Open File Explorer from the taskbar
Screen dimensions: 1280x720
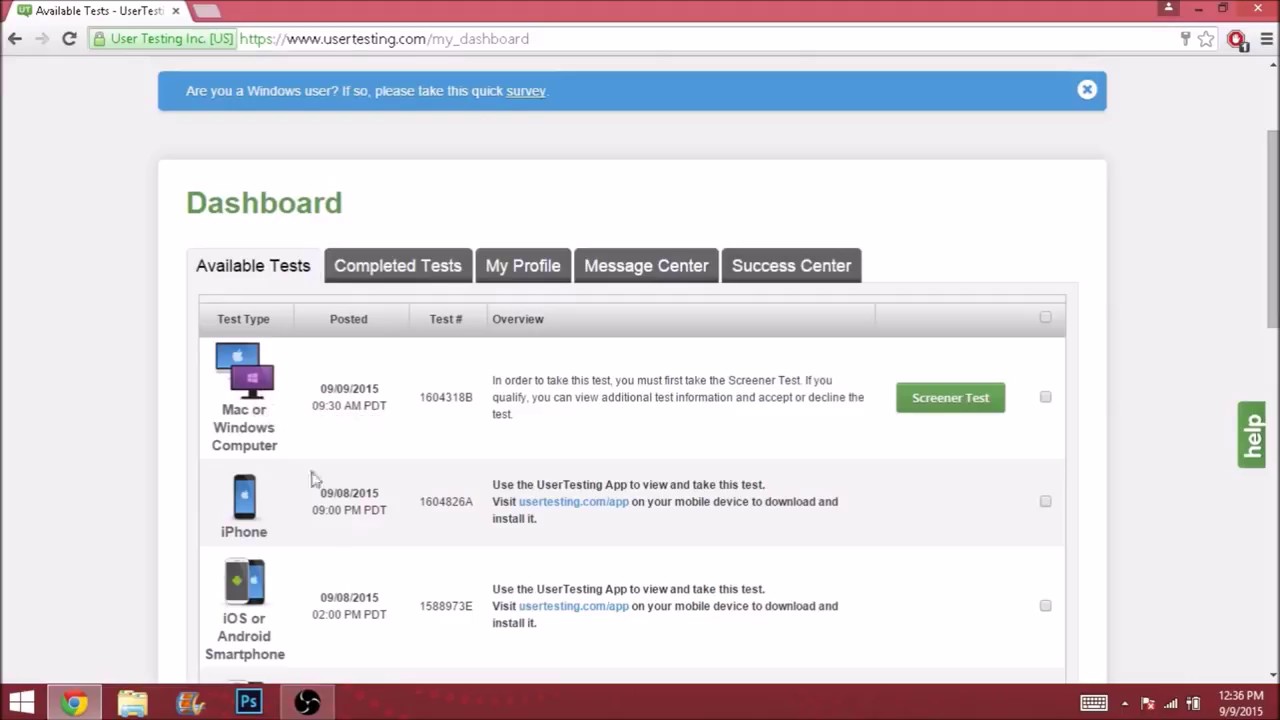click(132, 702)
